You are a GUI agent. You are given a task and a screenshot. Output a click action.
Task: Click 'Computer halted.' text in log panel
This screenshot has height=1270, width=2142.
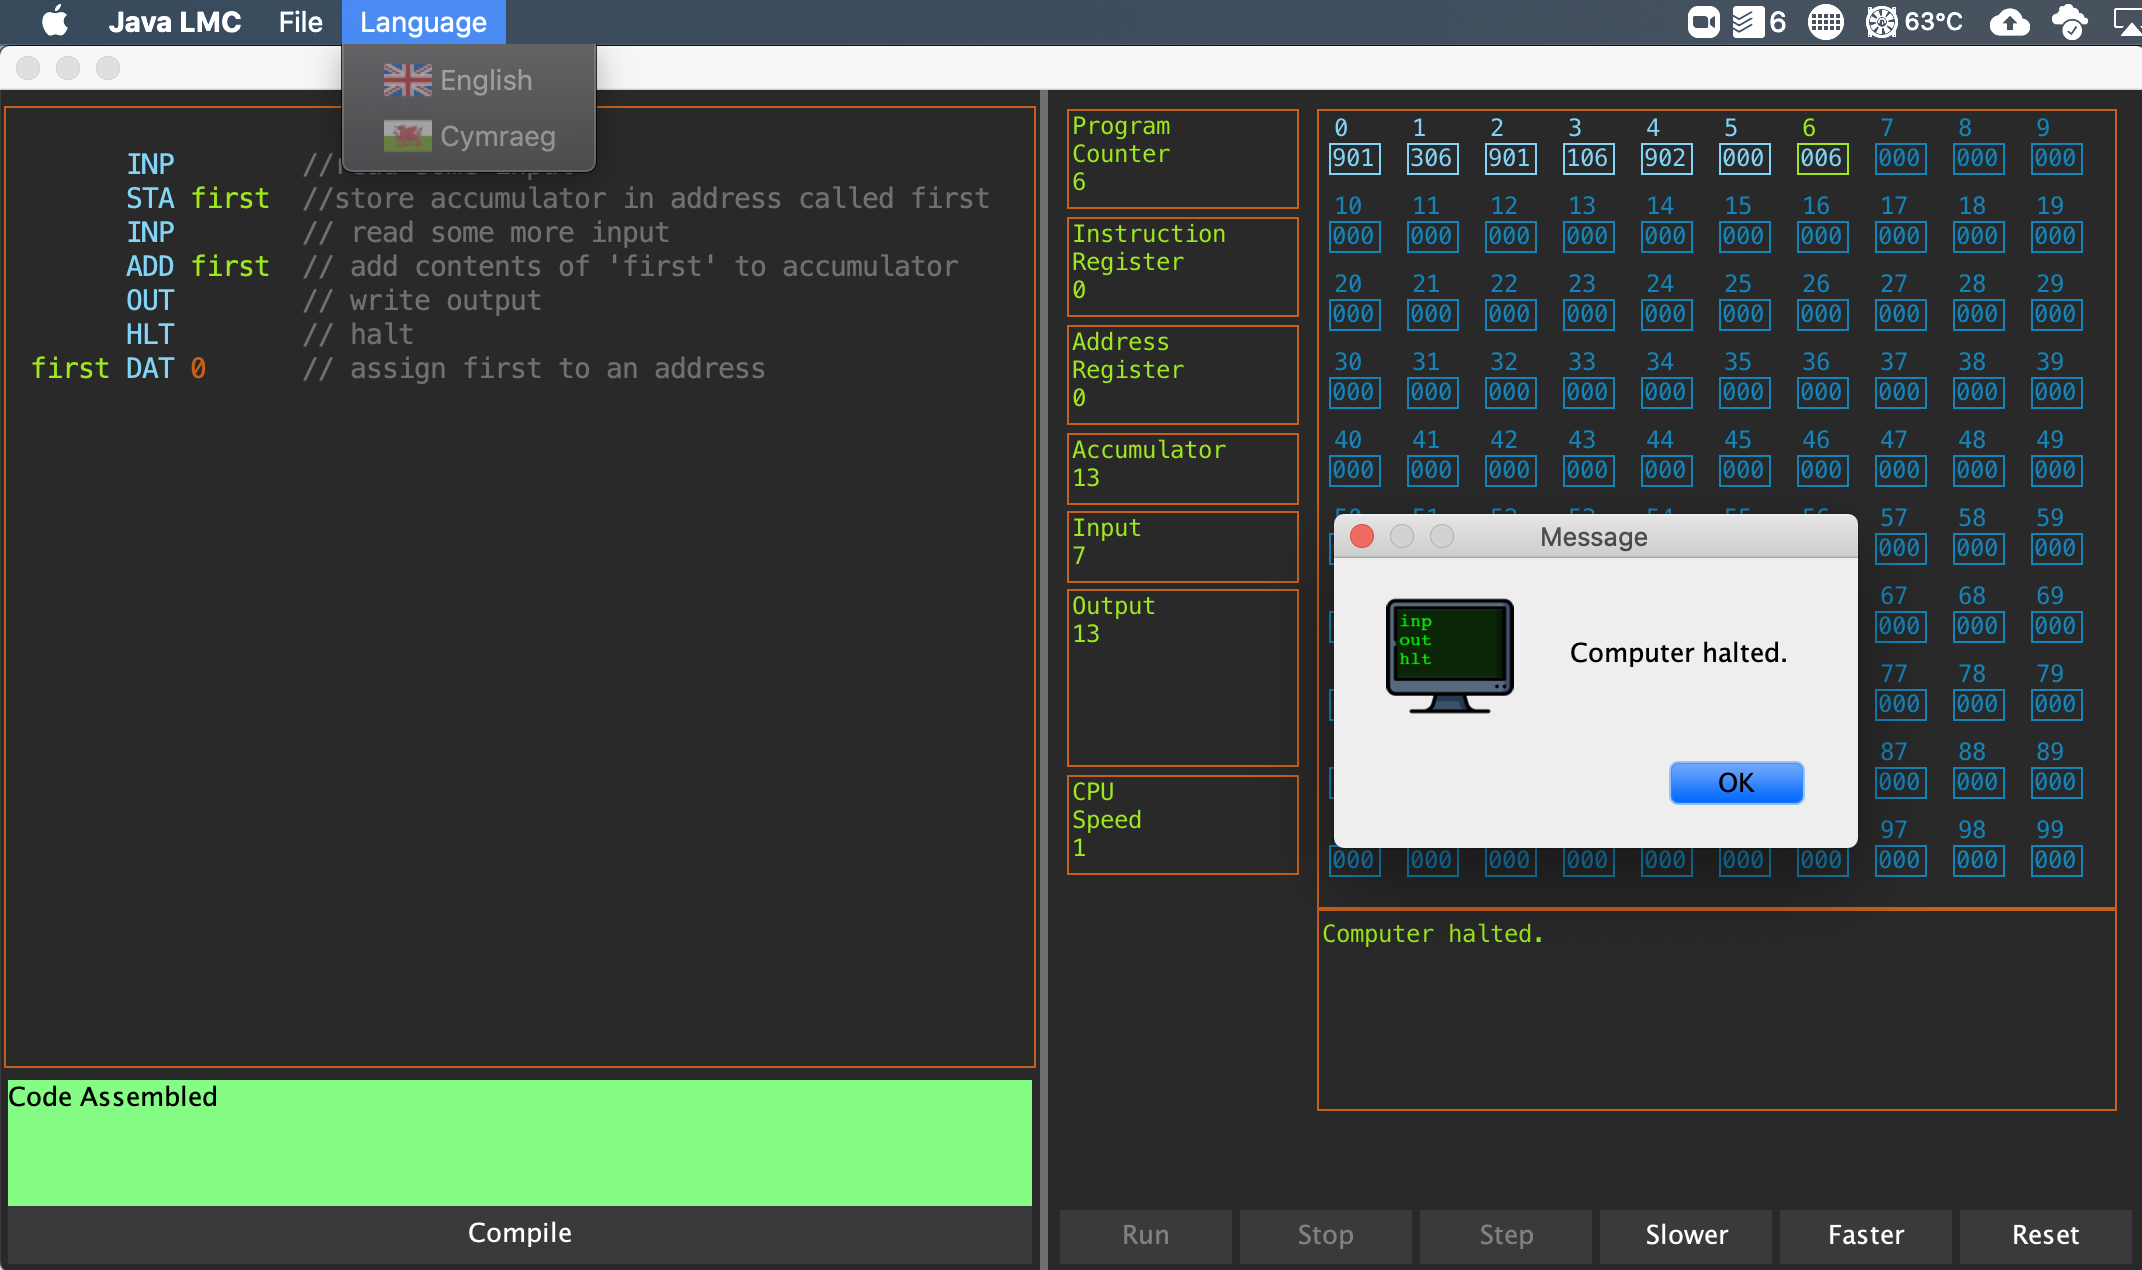[x=1433, y=933]
